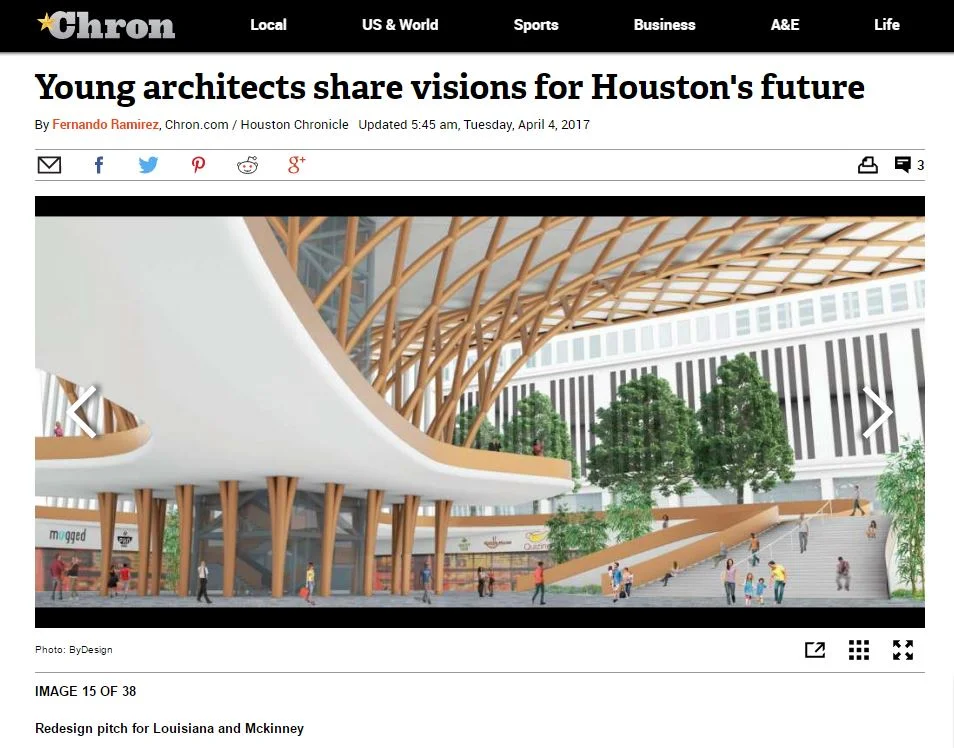
Task: Share article on Reddit
Action: pyautogui.click(x=248, y=165)
